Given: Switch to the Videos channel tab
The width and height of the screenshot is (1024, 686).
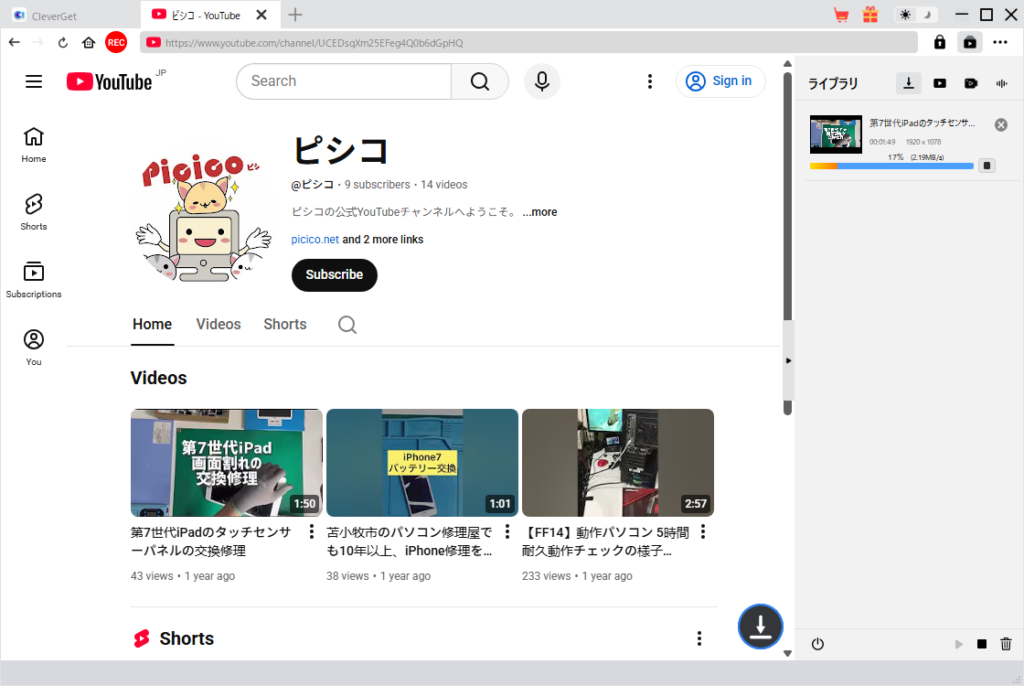Looking at the screenshot, I should pos(218,324).
